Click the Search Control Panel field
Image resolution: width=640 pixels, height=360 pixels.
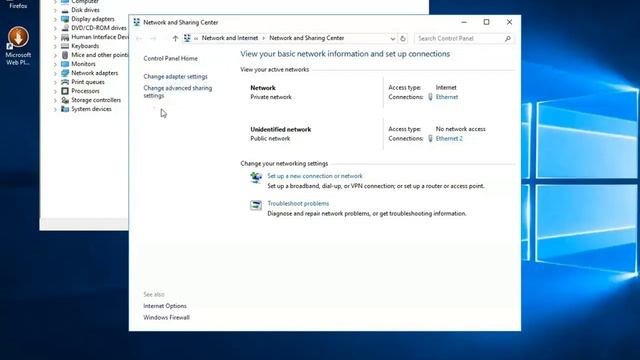[x=463, y=38]
